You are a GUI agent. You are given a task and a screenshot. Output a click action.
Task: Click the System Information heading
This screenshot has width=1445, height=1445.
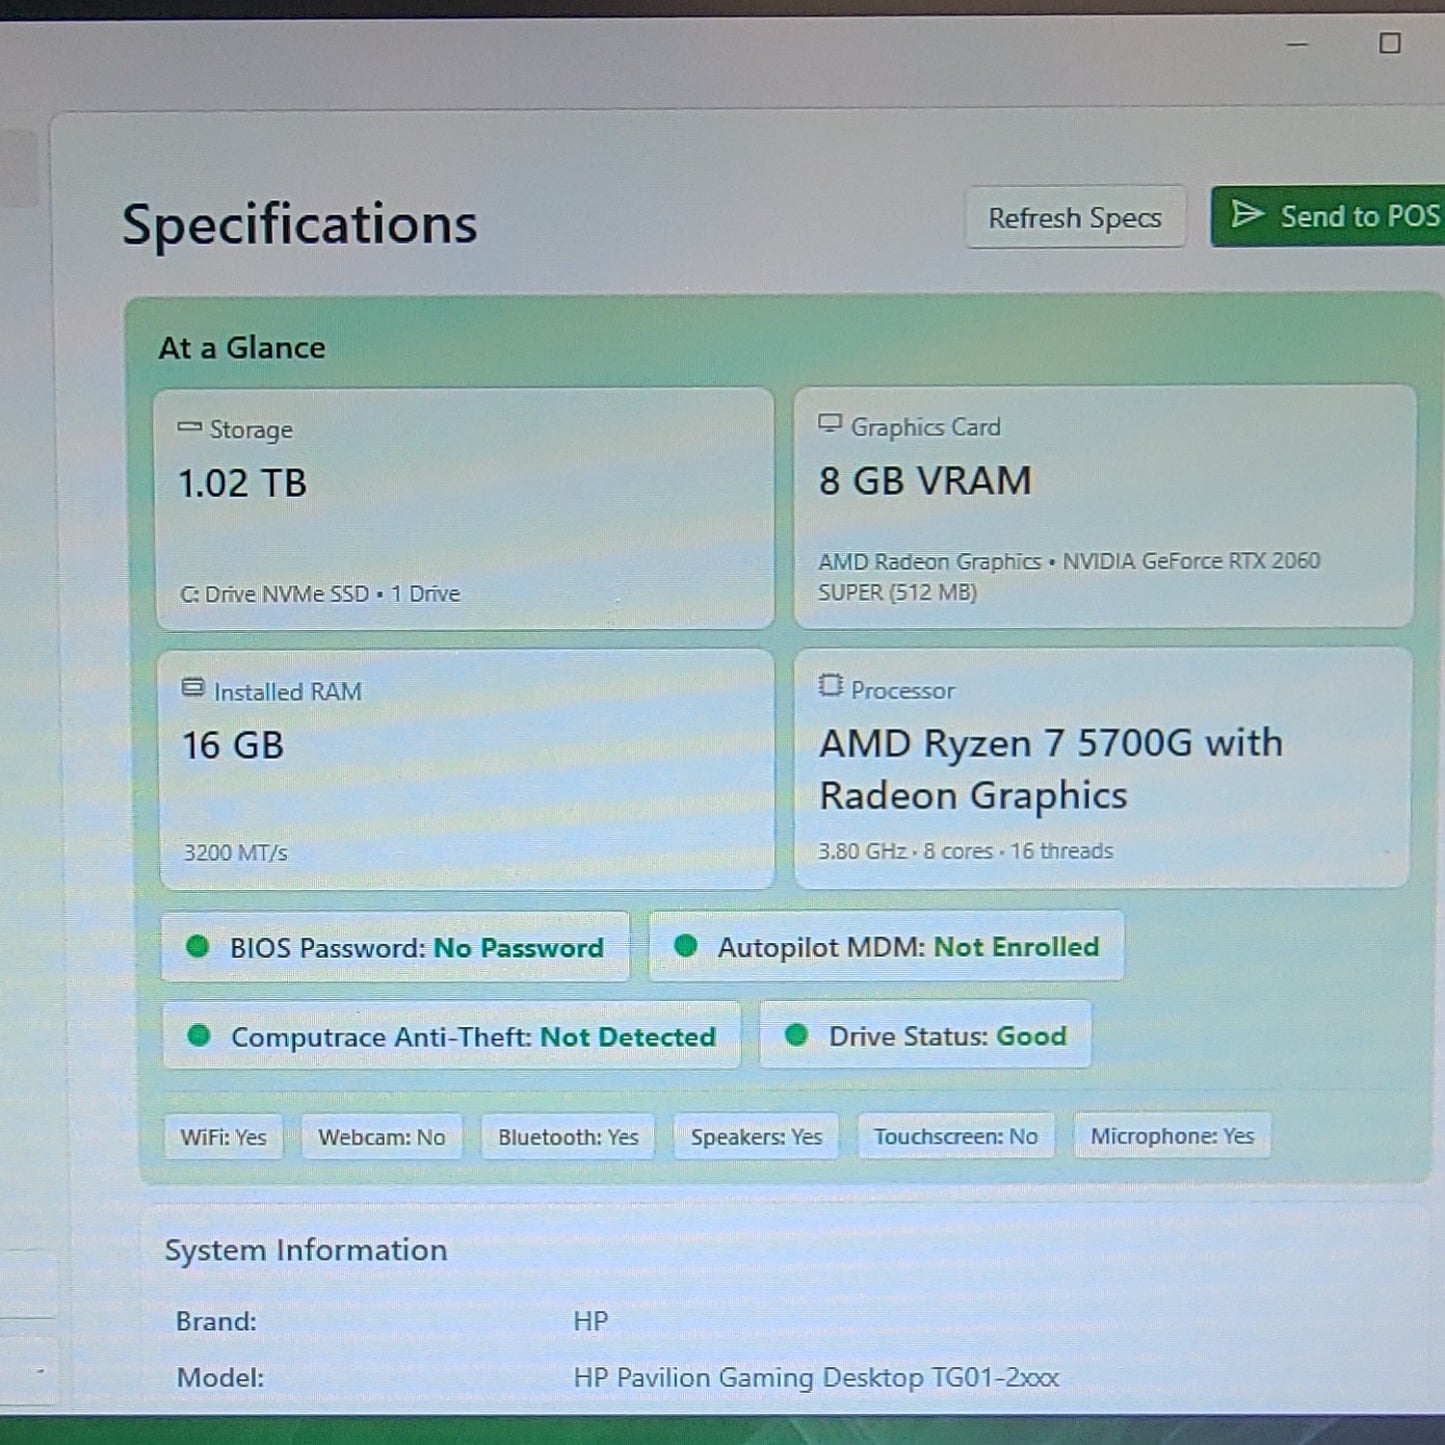pos(306,1250)
